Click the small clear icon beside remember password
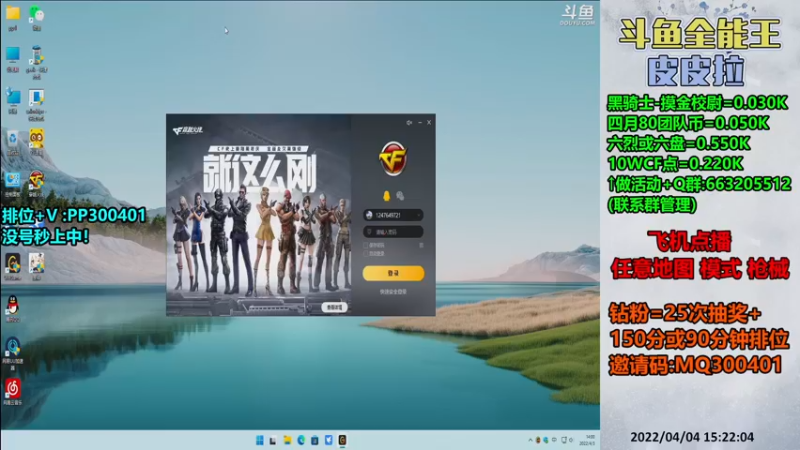 point(421,245)
